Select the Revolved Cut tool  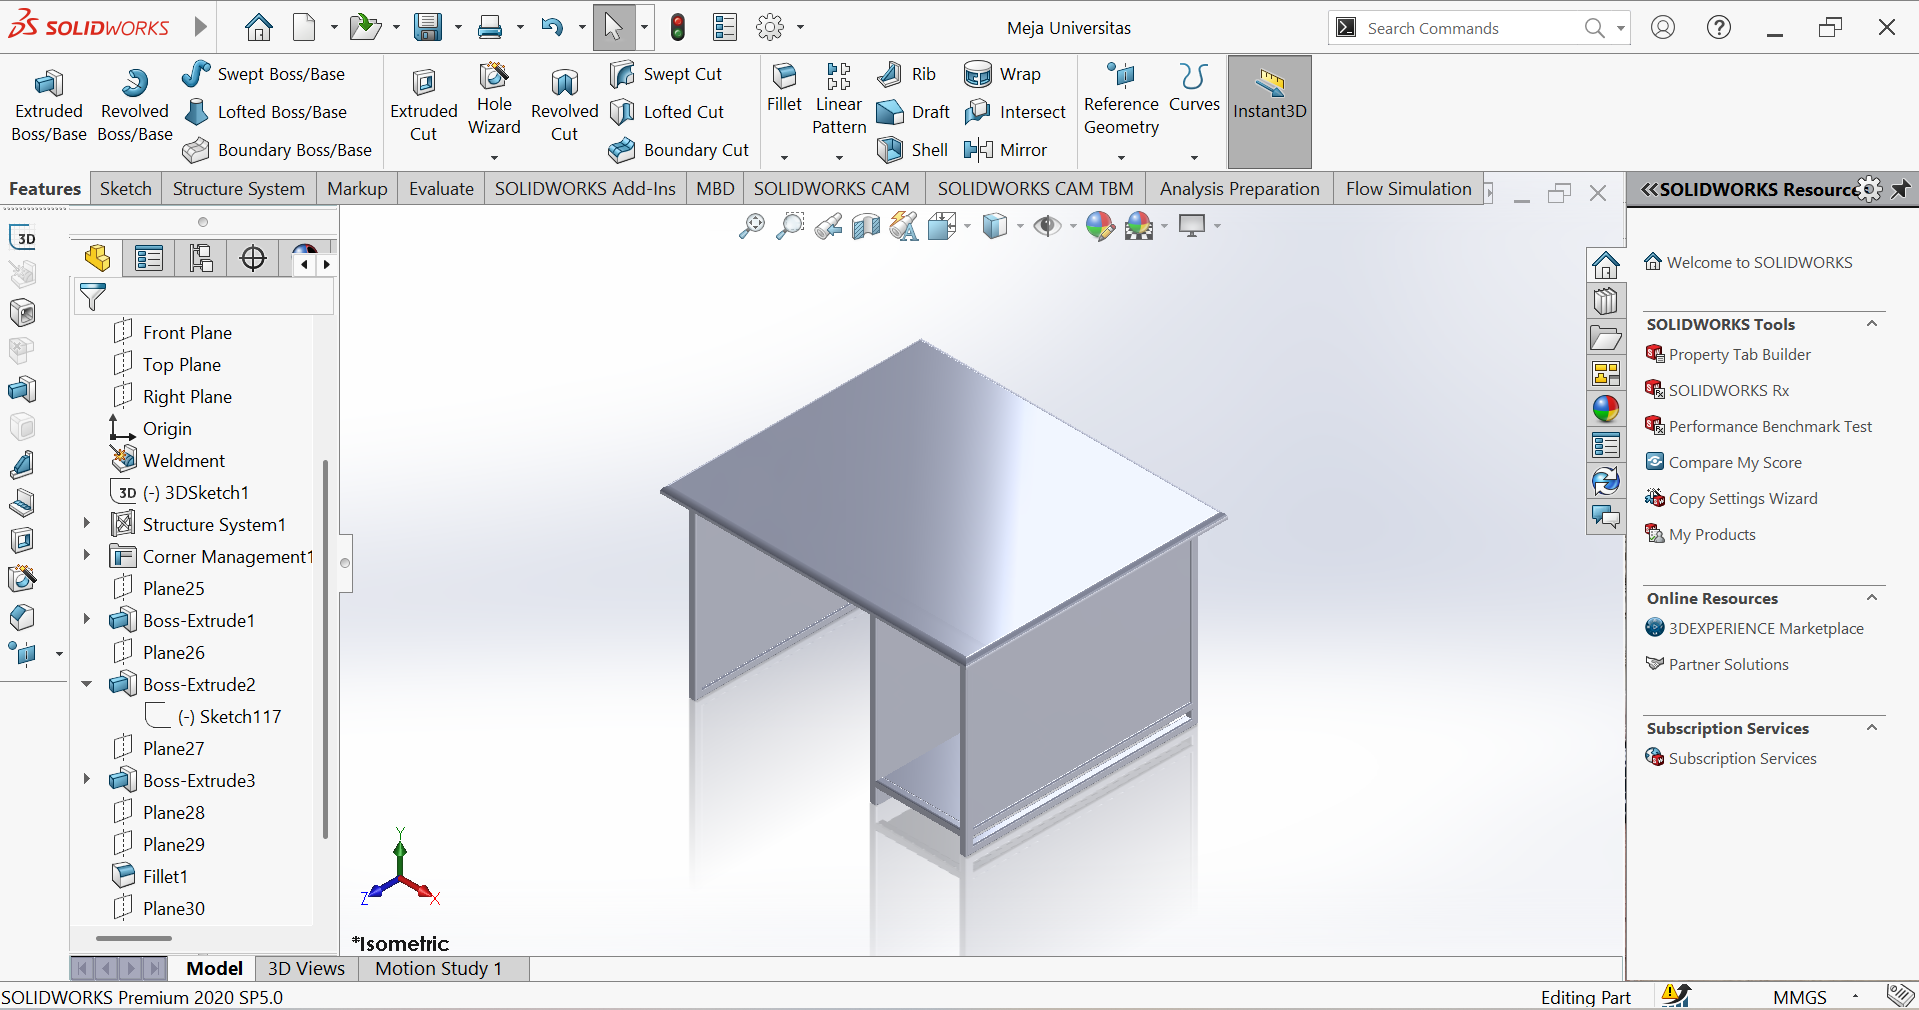564,107
